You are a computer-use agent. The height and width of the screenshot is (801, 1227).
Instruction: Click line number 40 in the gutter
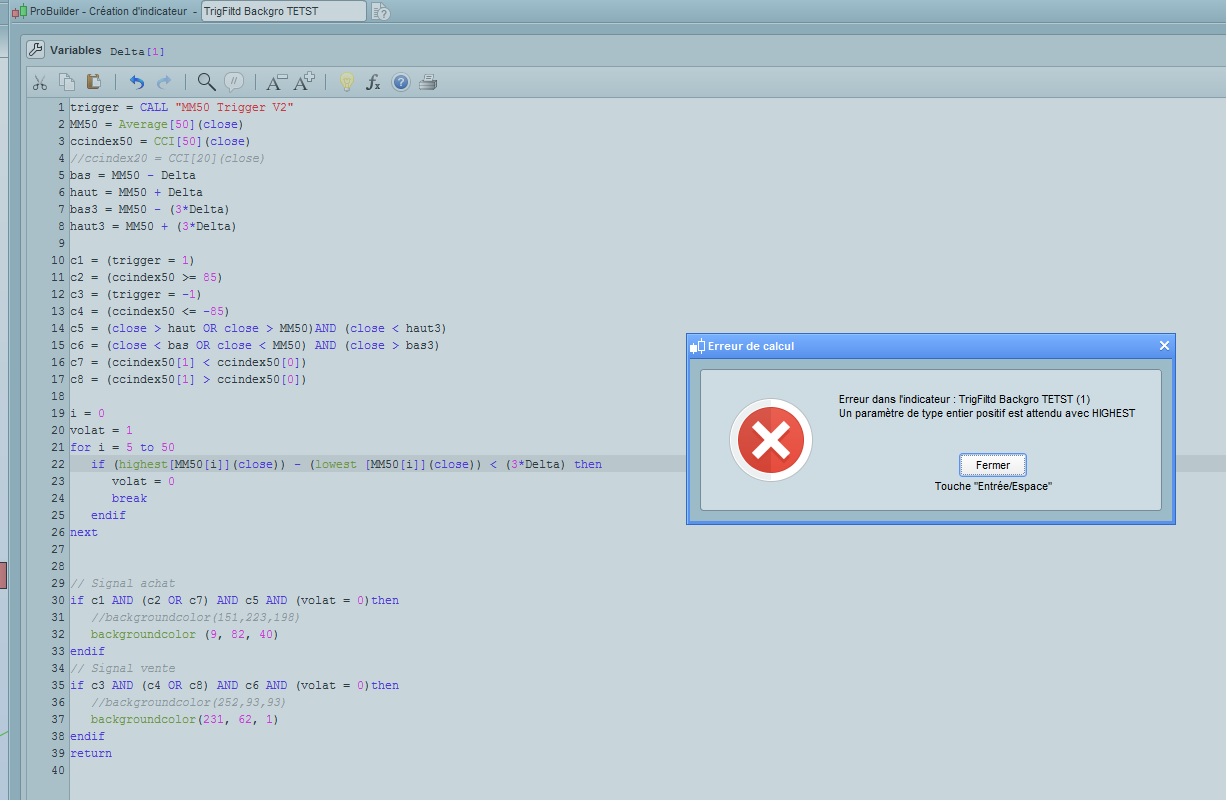point(57,770)
